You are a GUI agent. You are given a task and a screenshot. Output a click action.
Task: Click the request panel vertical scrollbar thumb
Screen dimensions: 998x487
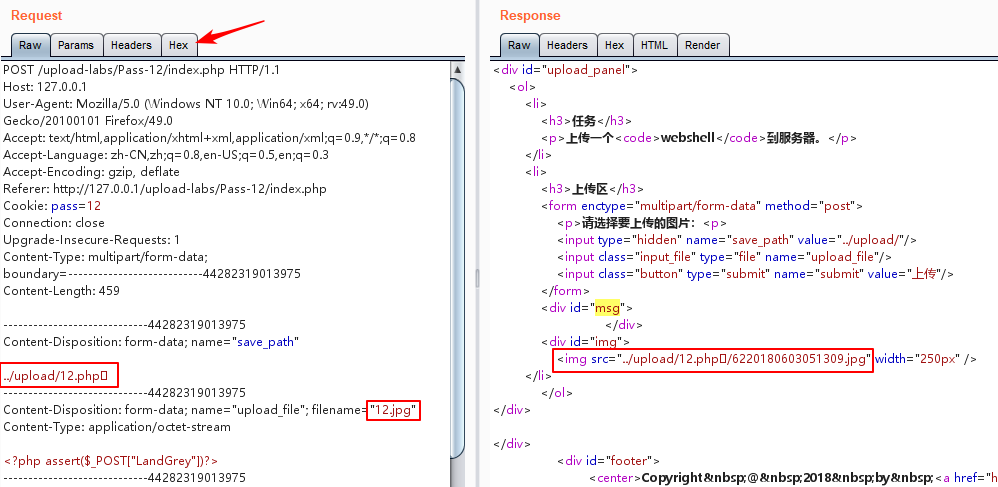[x=457, y=267]
